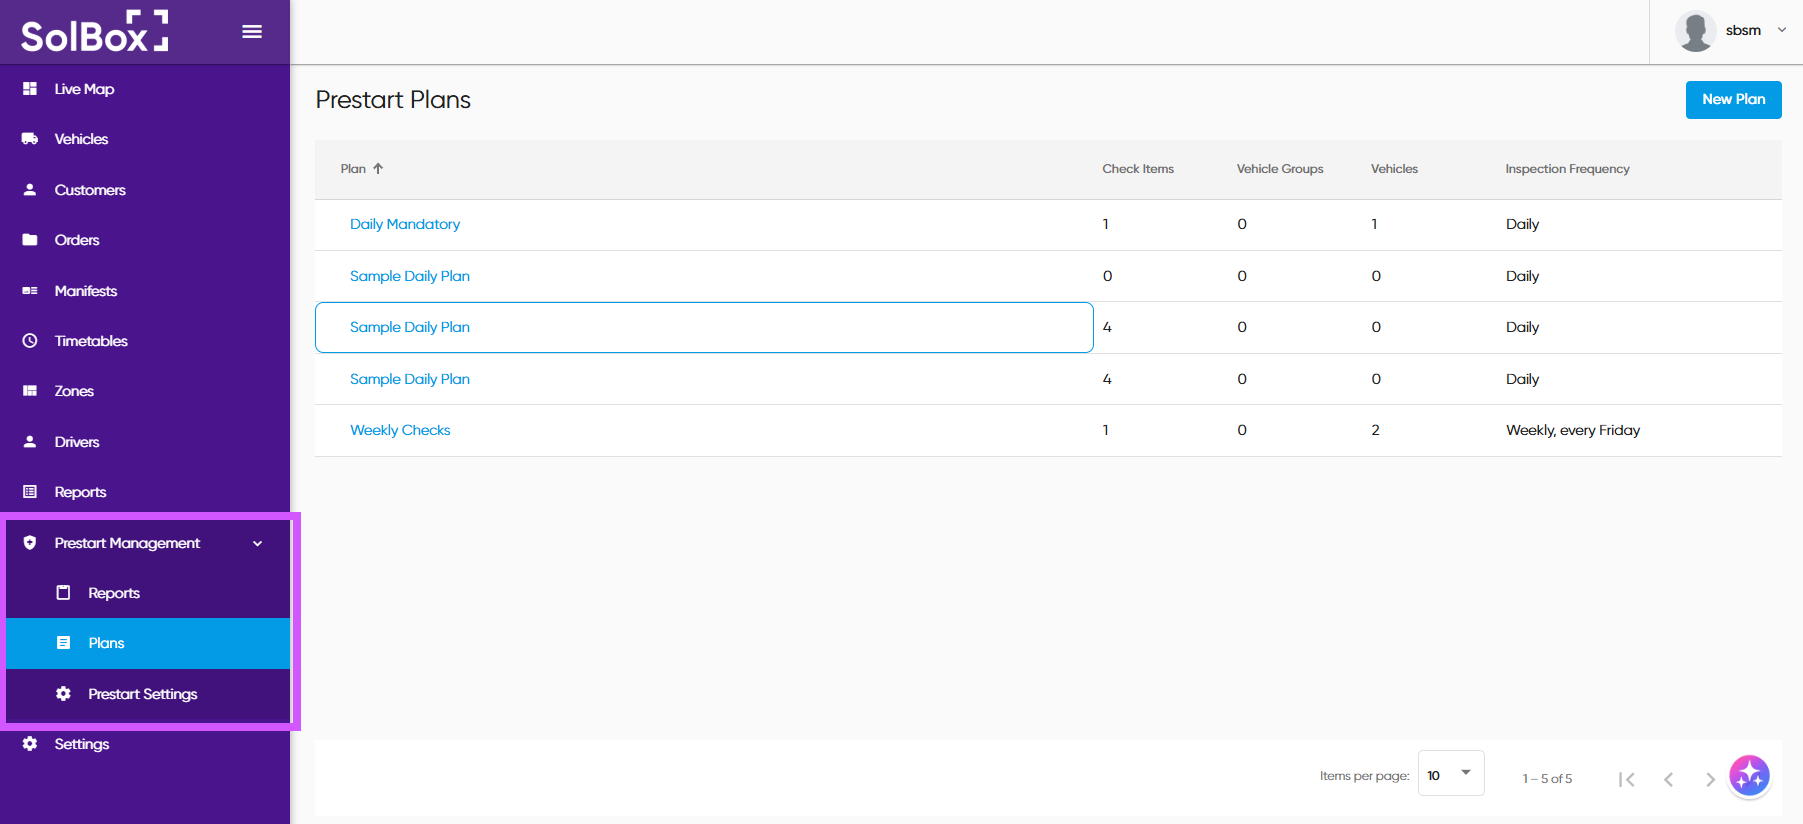Click the Live Map grid icon
Image resolution: width=1803 pixels, height=824 pixels.
click(30, 89)
